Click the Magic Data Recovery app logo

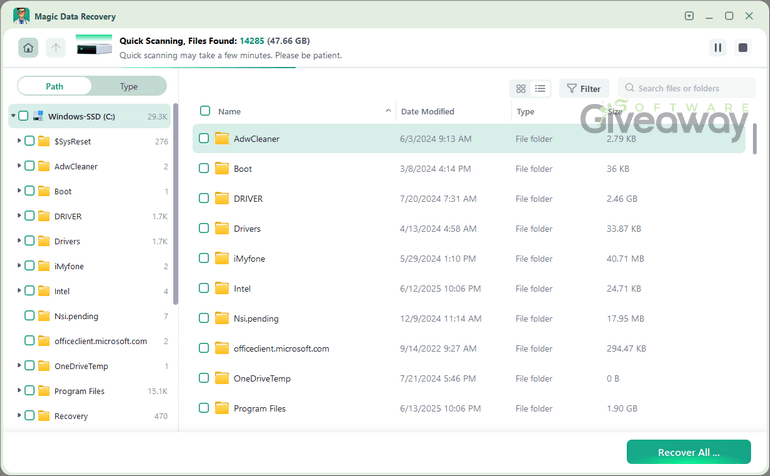tap(21, 16)
